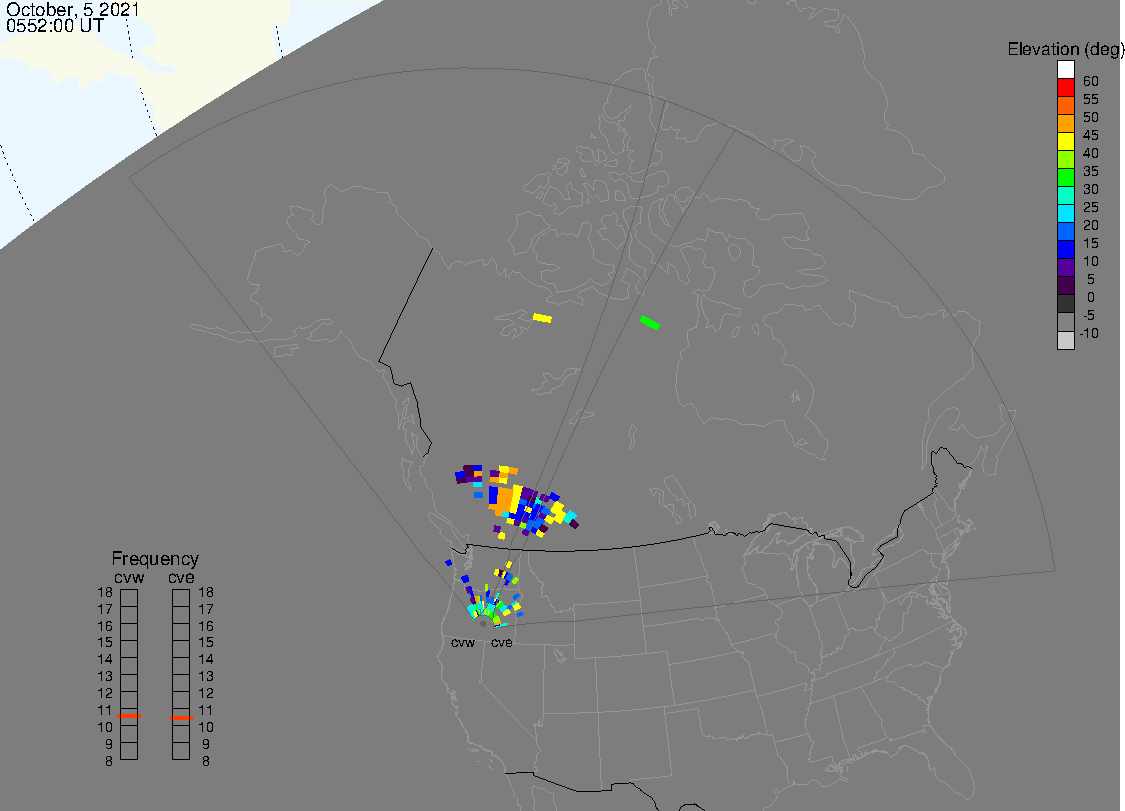1125x811 pixels.
Task: Click the '45' elevation legend label
Action: [x=1091, y=135]
